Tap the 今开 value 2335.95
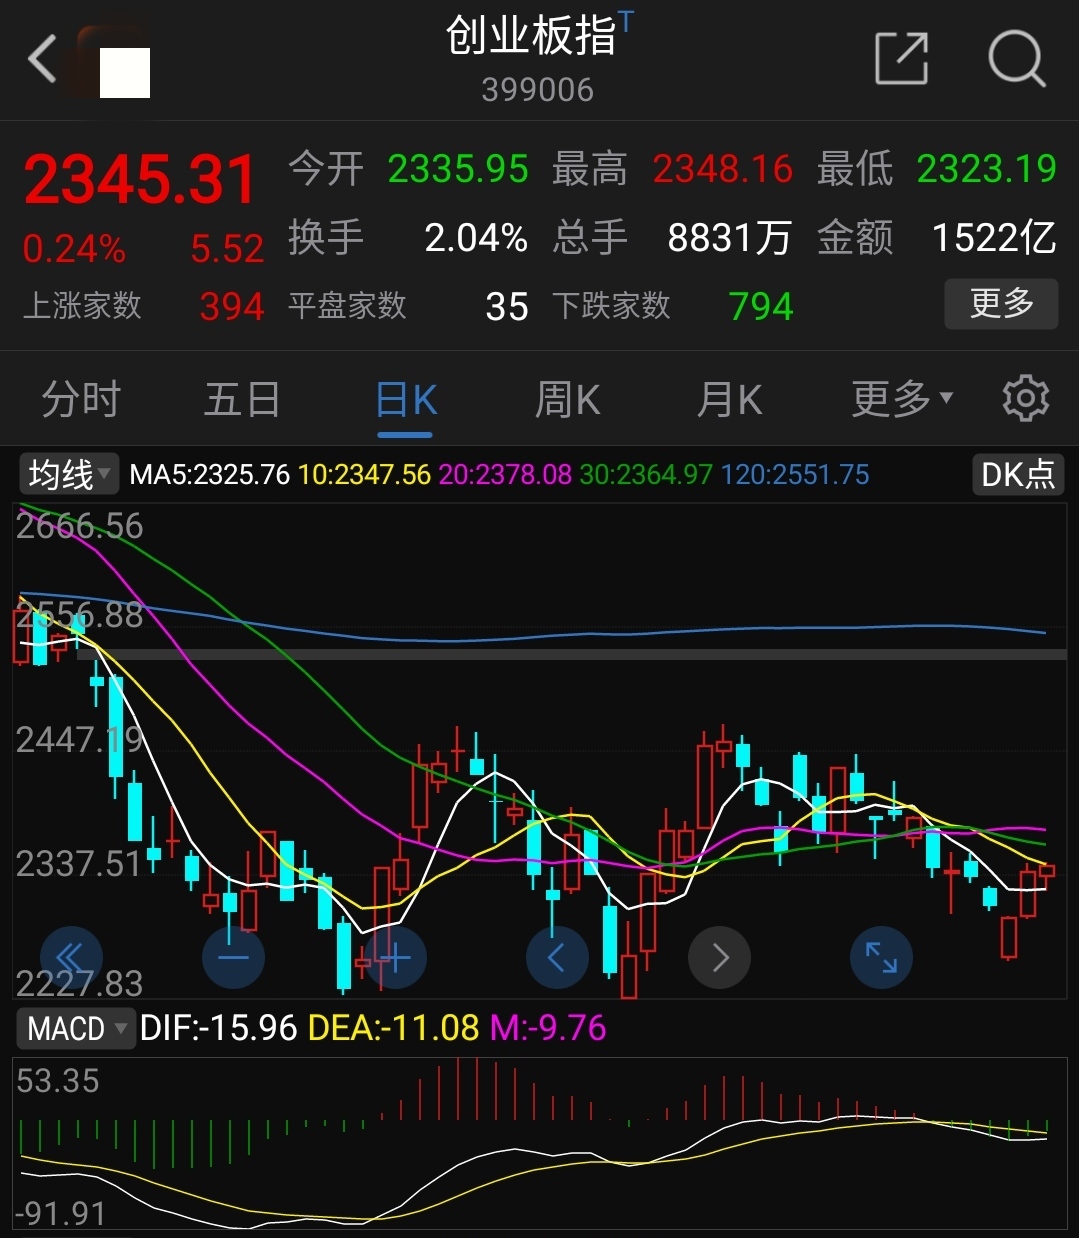Screen dimensions: 1079x1238 click(x=458, y=169)
